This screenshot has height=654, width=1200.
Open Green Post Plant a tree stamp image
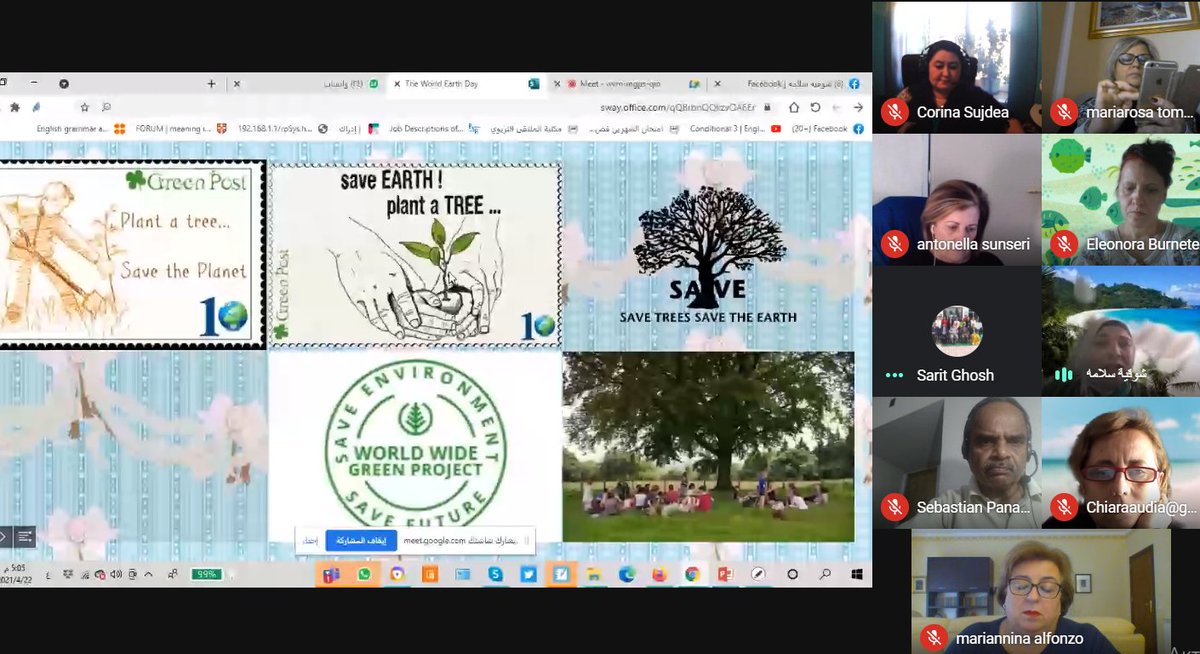[132, 255]
